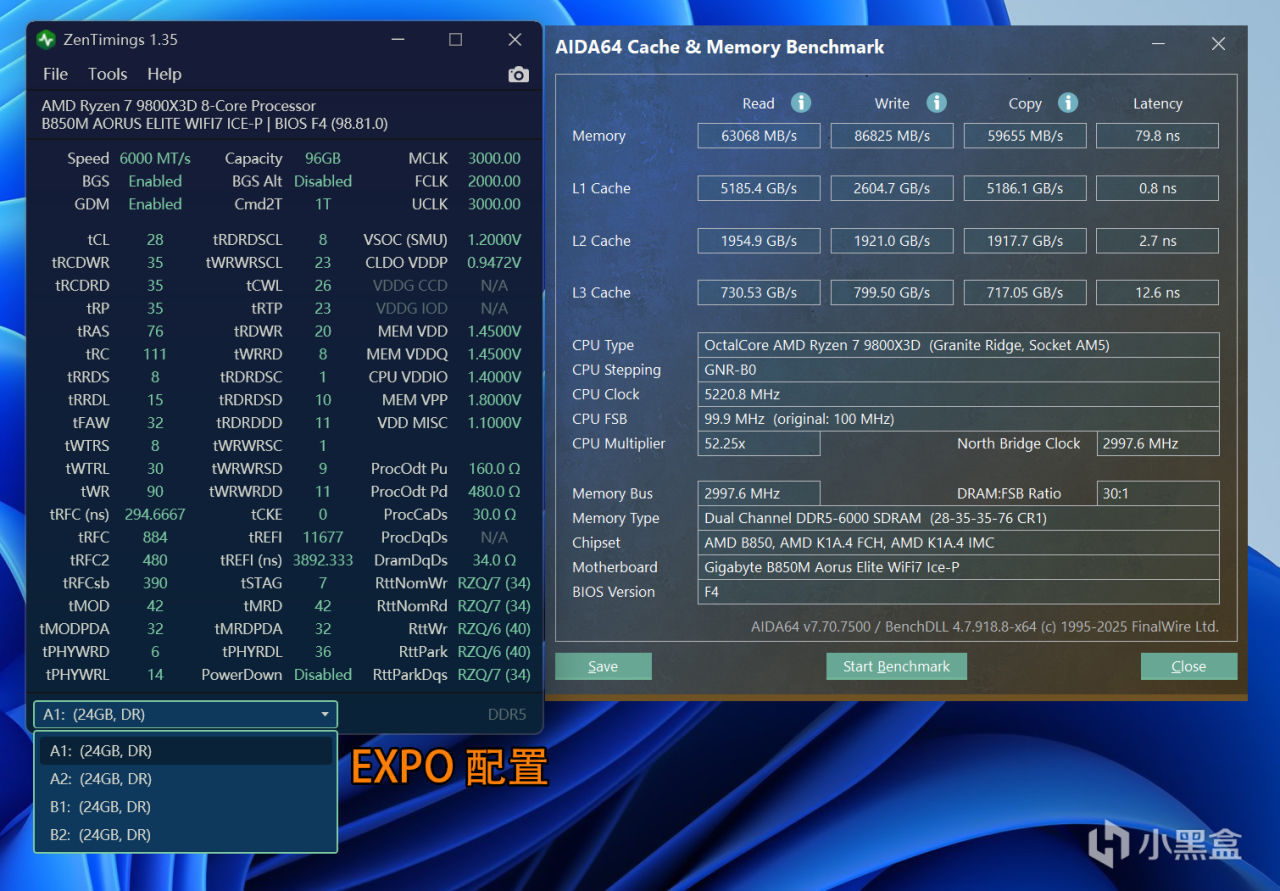1280x891 pixels.
Task: Click the AMD Ryzen 7 9800X3D processor name
Action: (x=179, y=106)
